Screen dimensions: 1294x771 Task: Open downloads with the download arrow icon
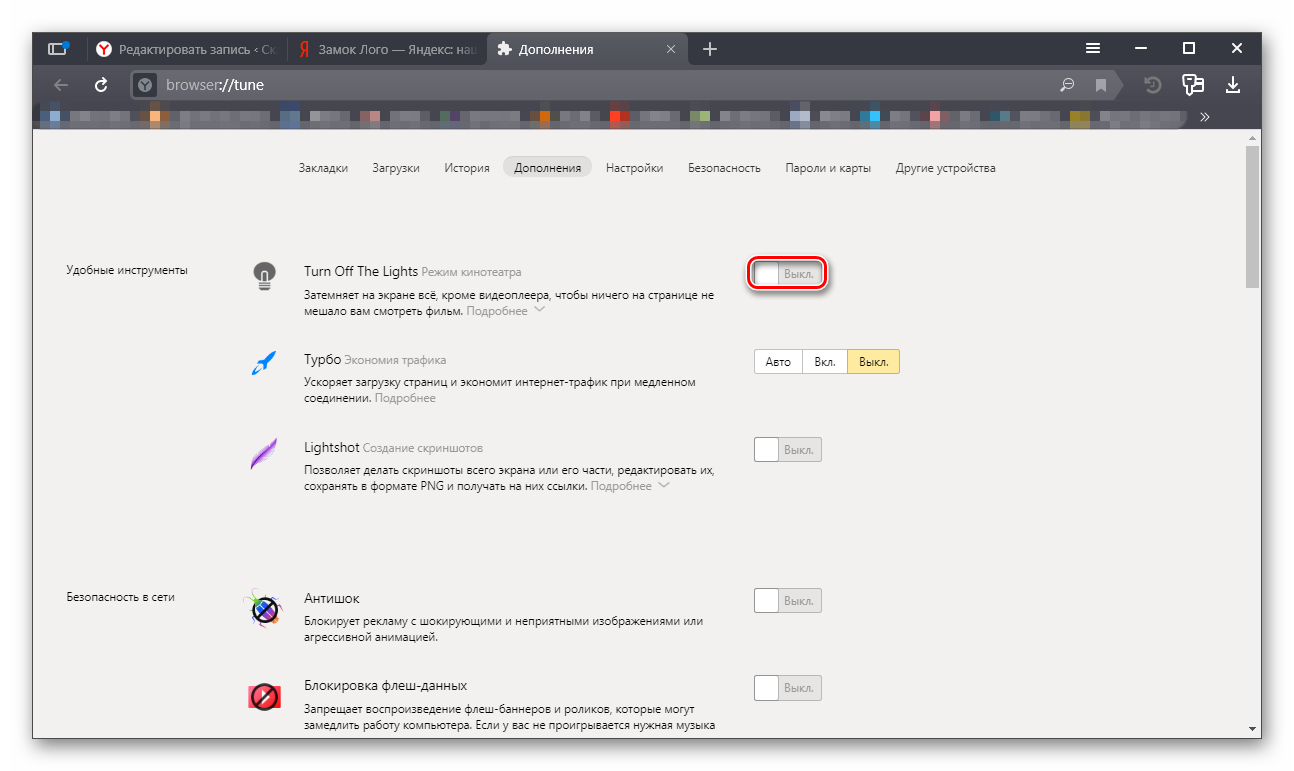click(1233, 85)
